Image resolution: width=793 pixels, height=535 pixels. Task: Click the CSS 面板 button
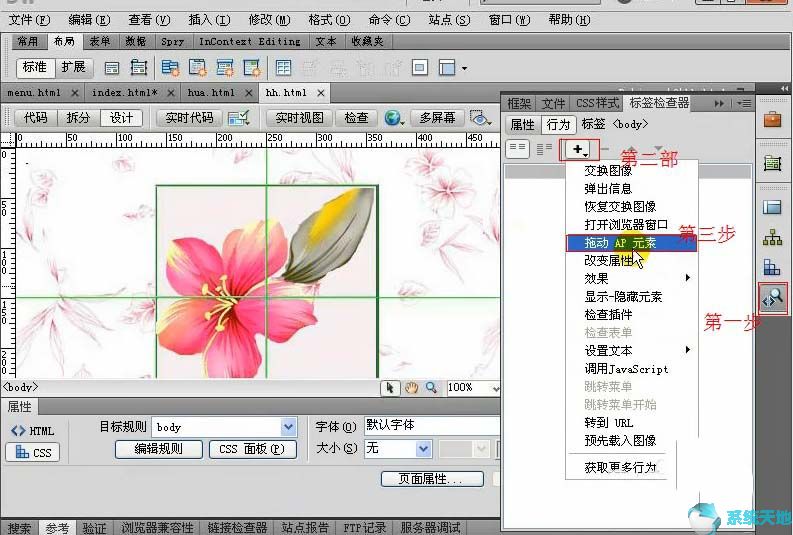tap(252, 449)
